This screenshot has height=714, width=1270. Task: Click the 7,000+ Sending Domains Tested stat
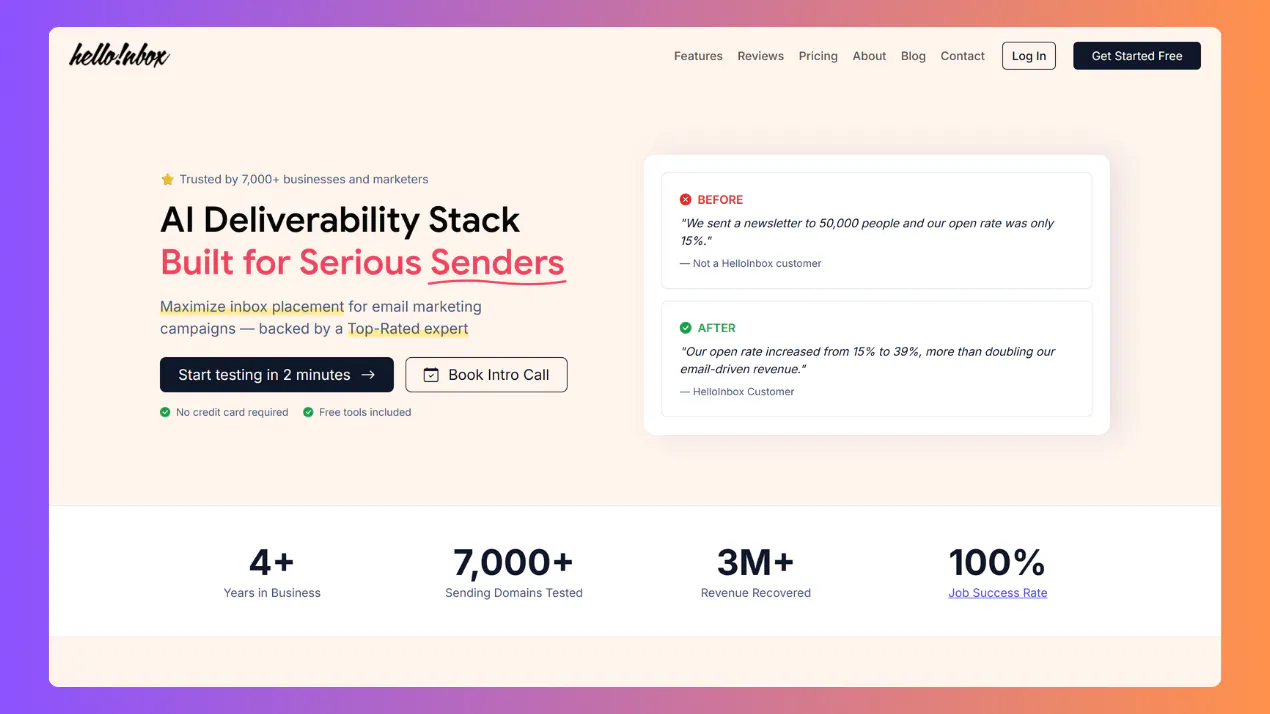(x=514, y=572)
